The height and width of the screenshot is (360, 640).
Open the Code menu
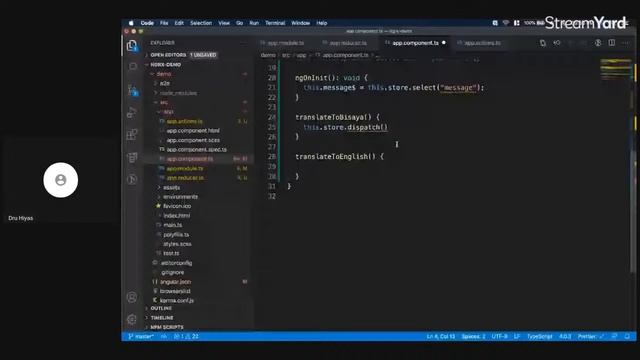tap(147, 23)
